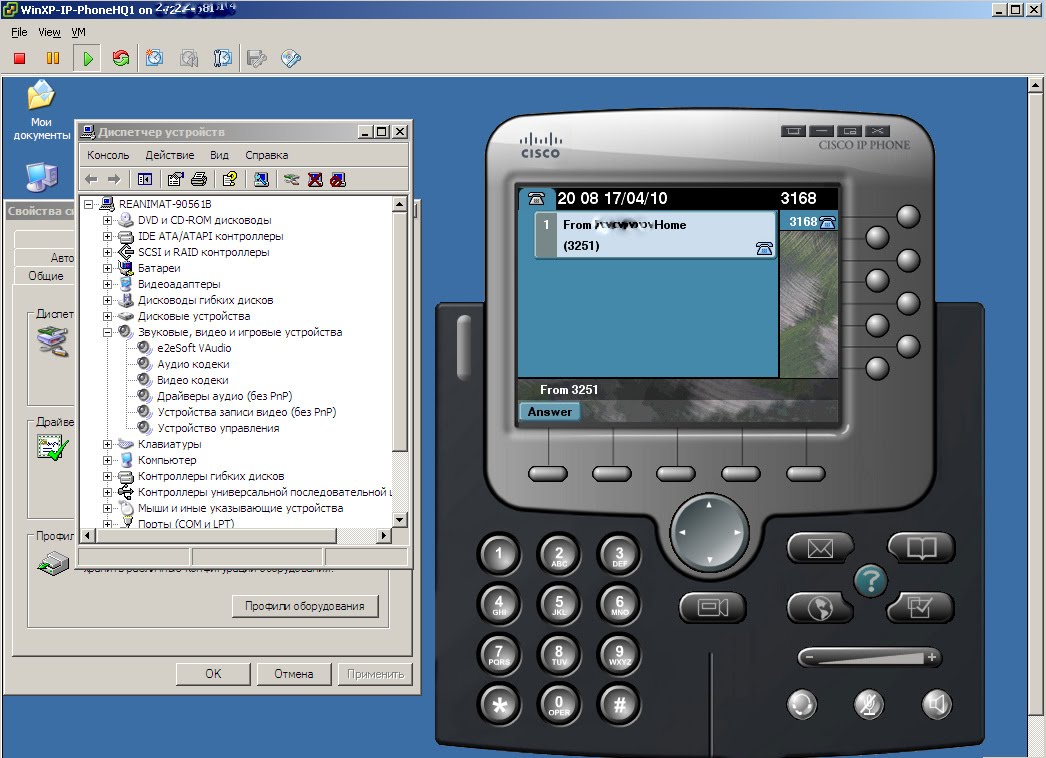Dial digit 5 JKL on the phone keypad
The width and height of the screenshot is (1046, 758).
pos(559,604)
